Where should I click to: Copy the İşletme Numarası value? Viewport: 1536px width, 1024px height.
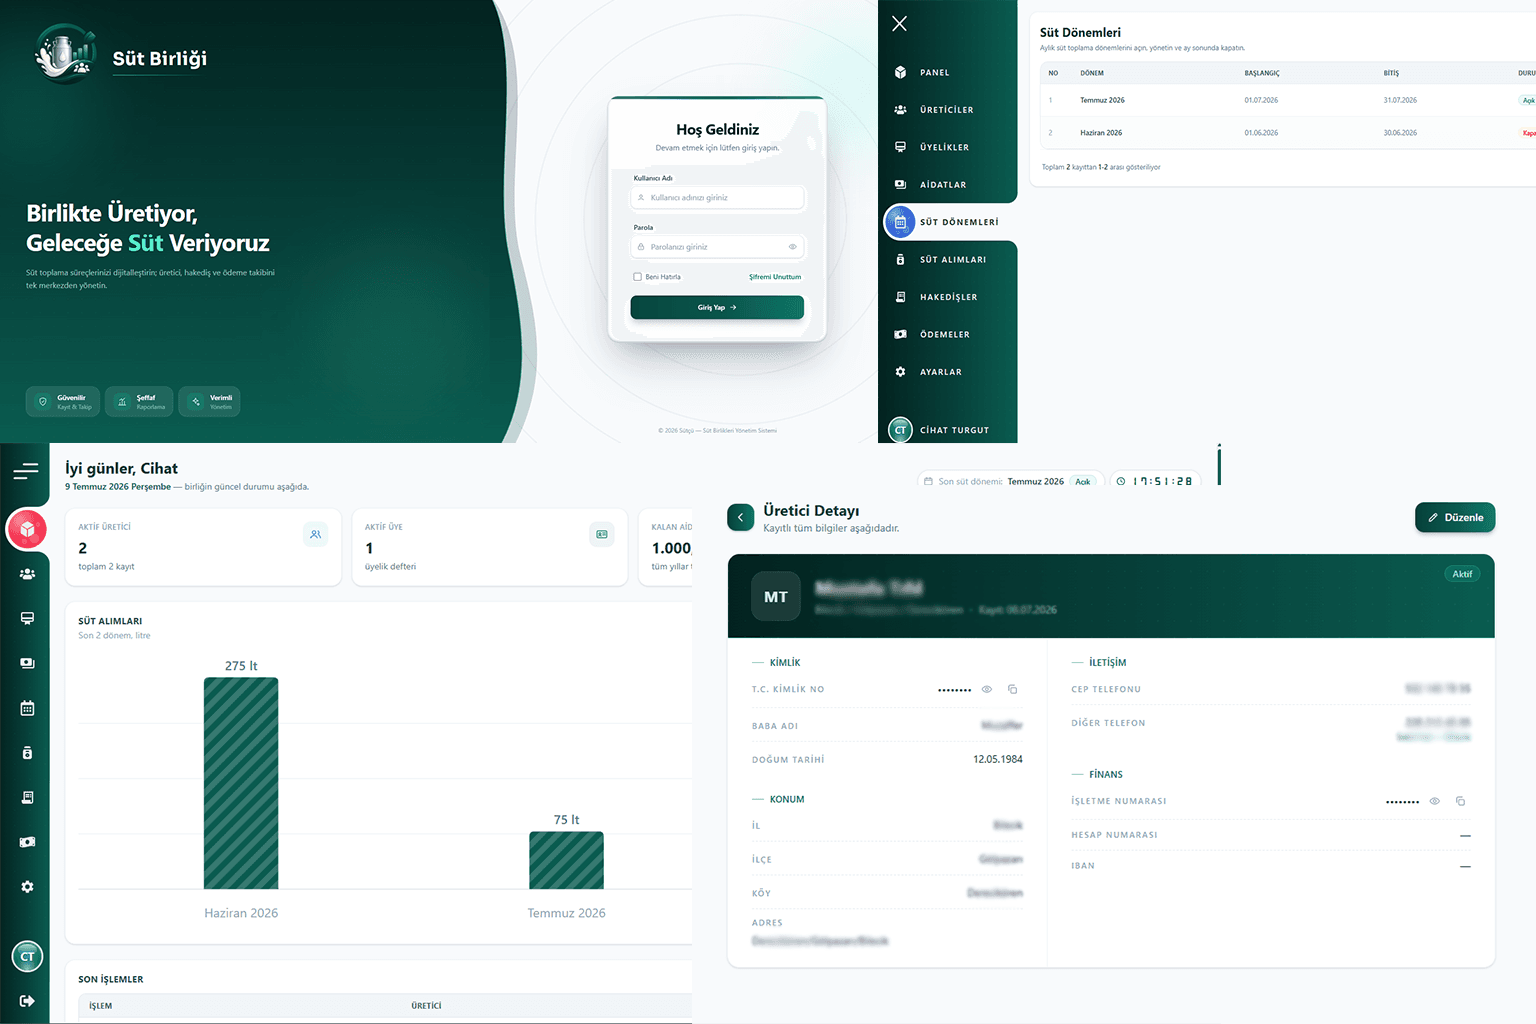[x=1460, y=801]
